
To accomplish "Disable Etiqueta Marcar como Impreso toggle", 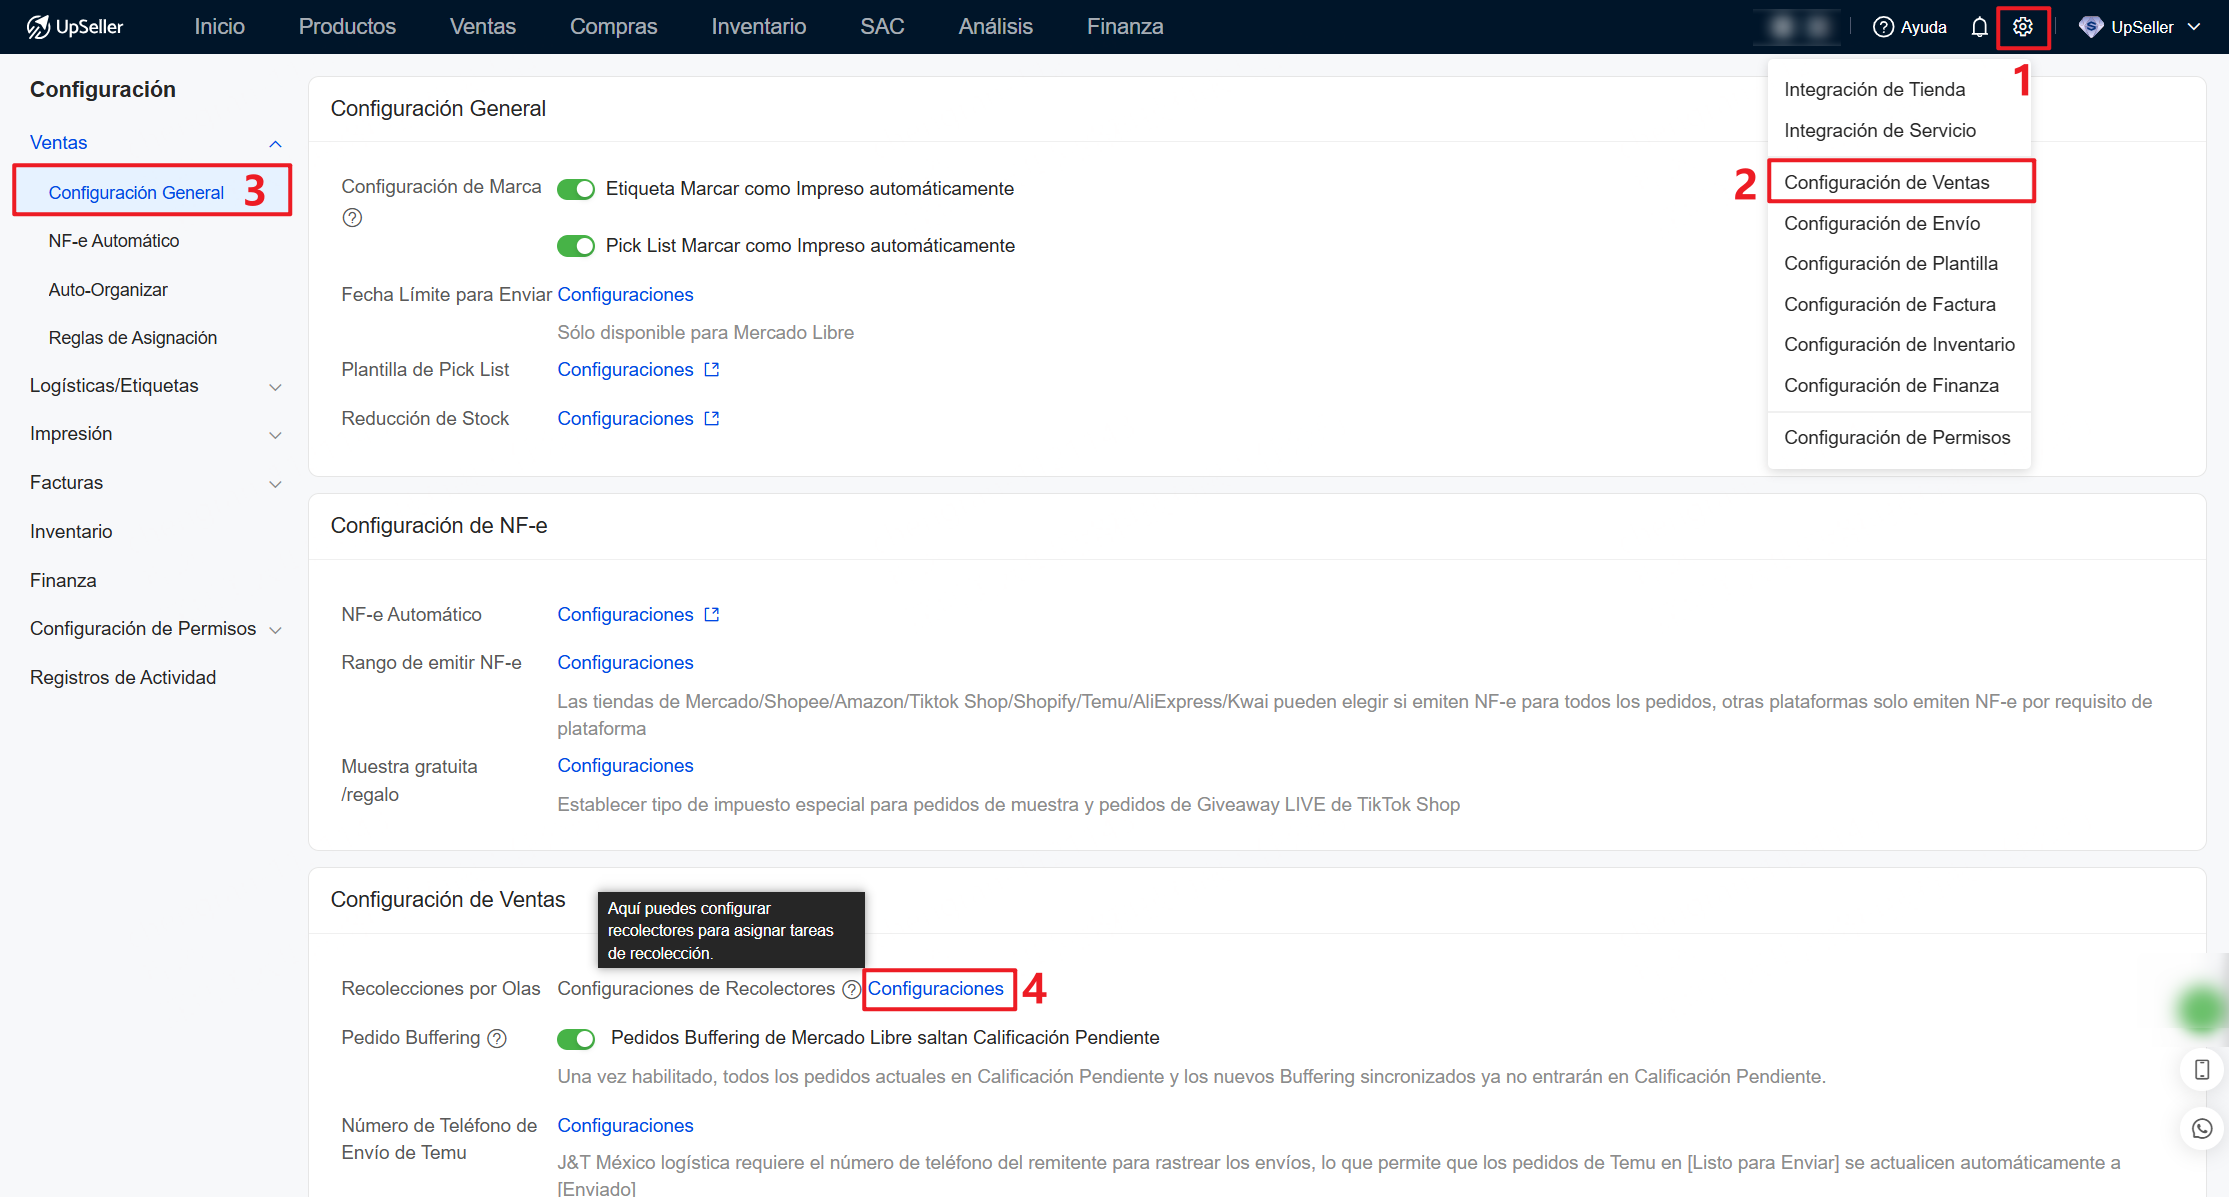I will (576, 189).
